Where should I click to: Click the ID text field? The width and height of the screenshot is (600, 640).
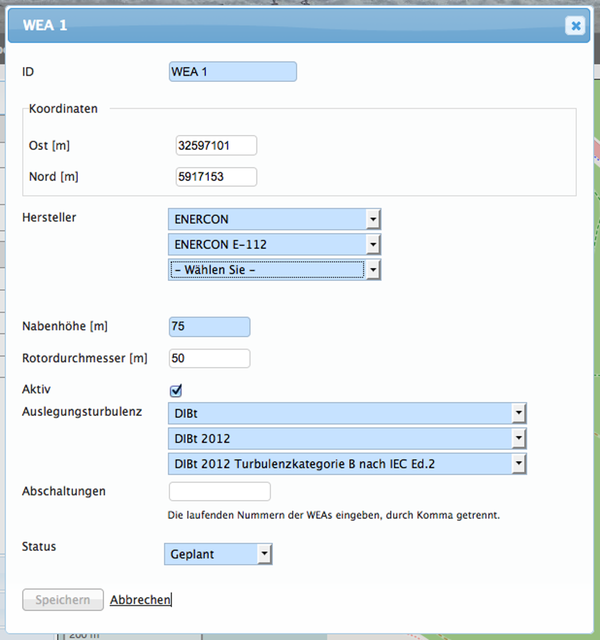coord(234,72)
